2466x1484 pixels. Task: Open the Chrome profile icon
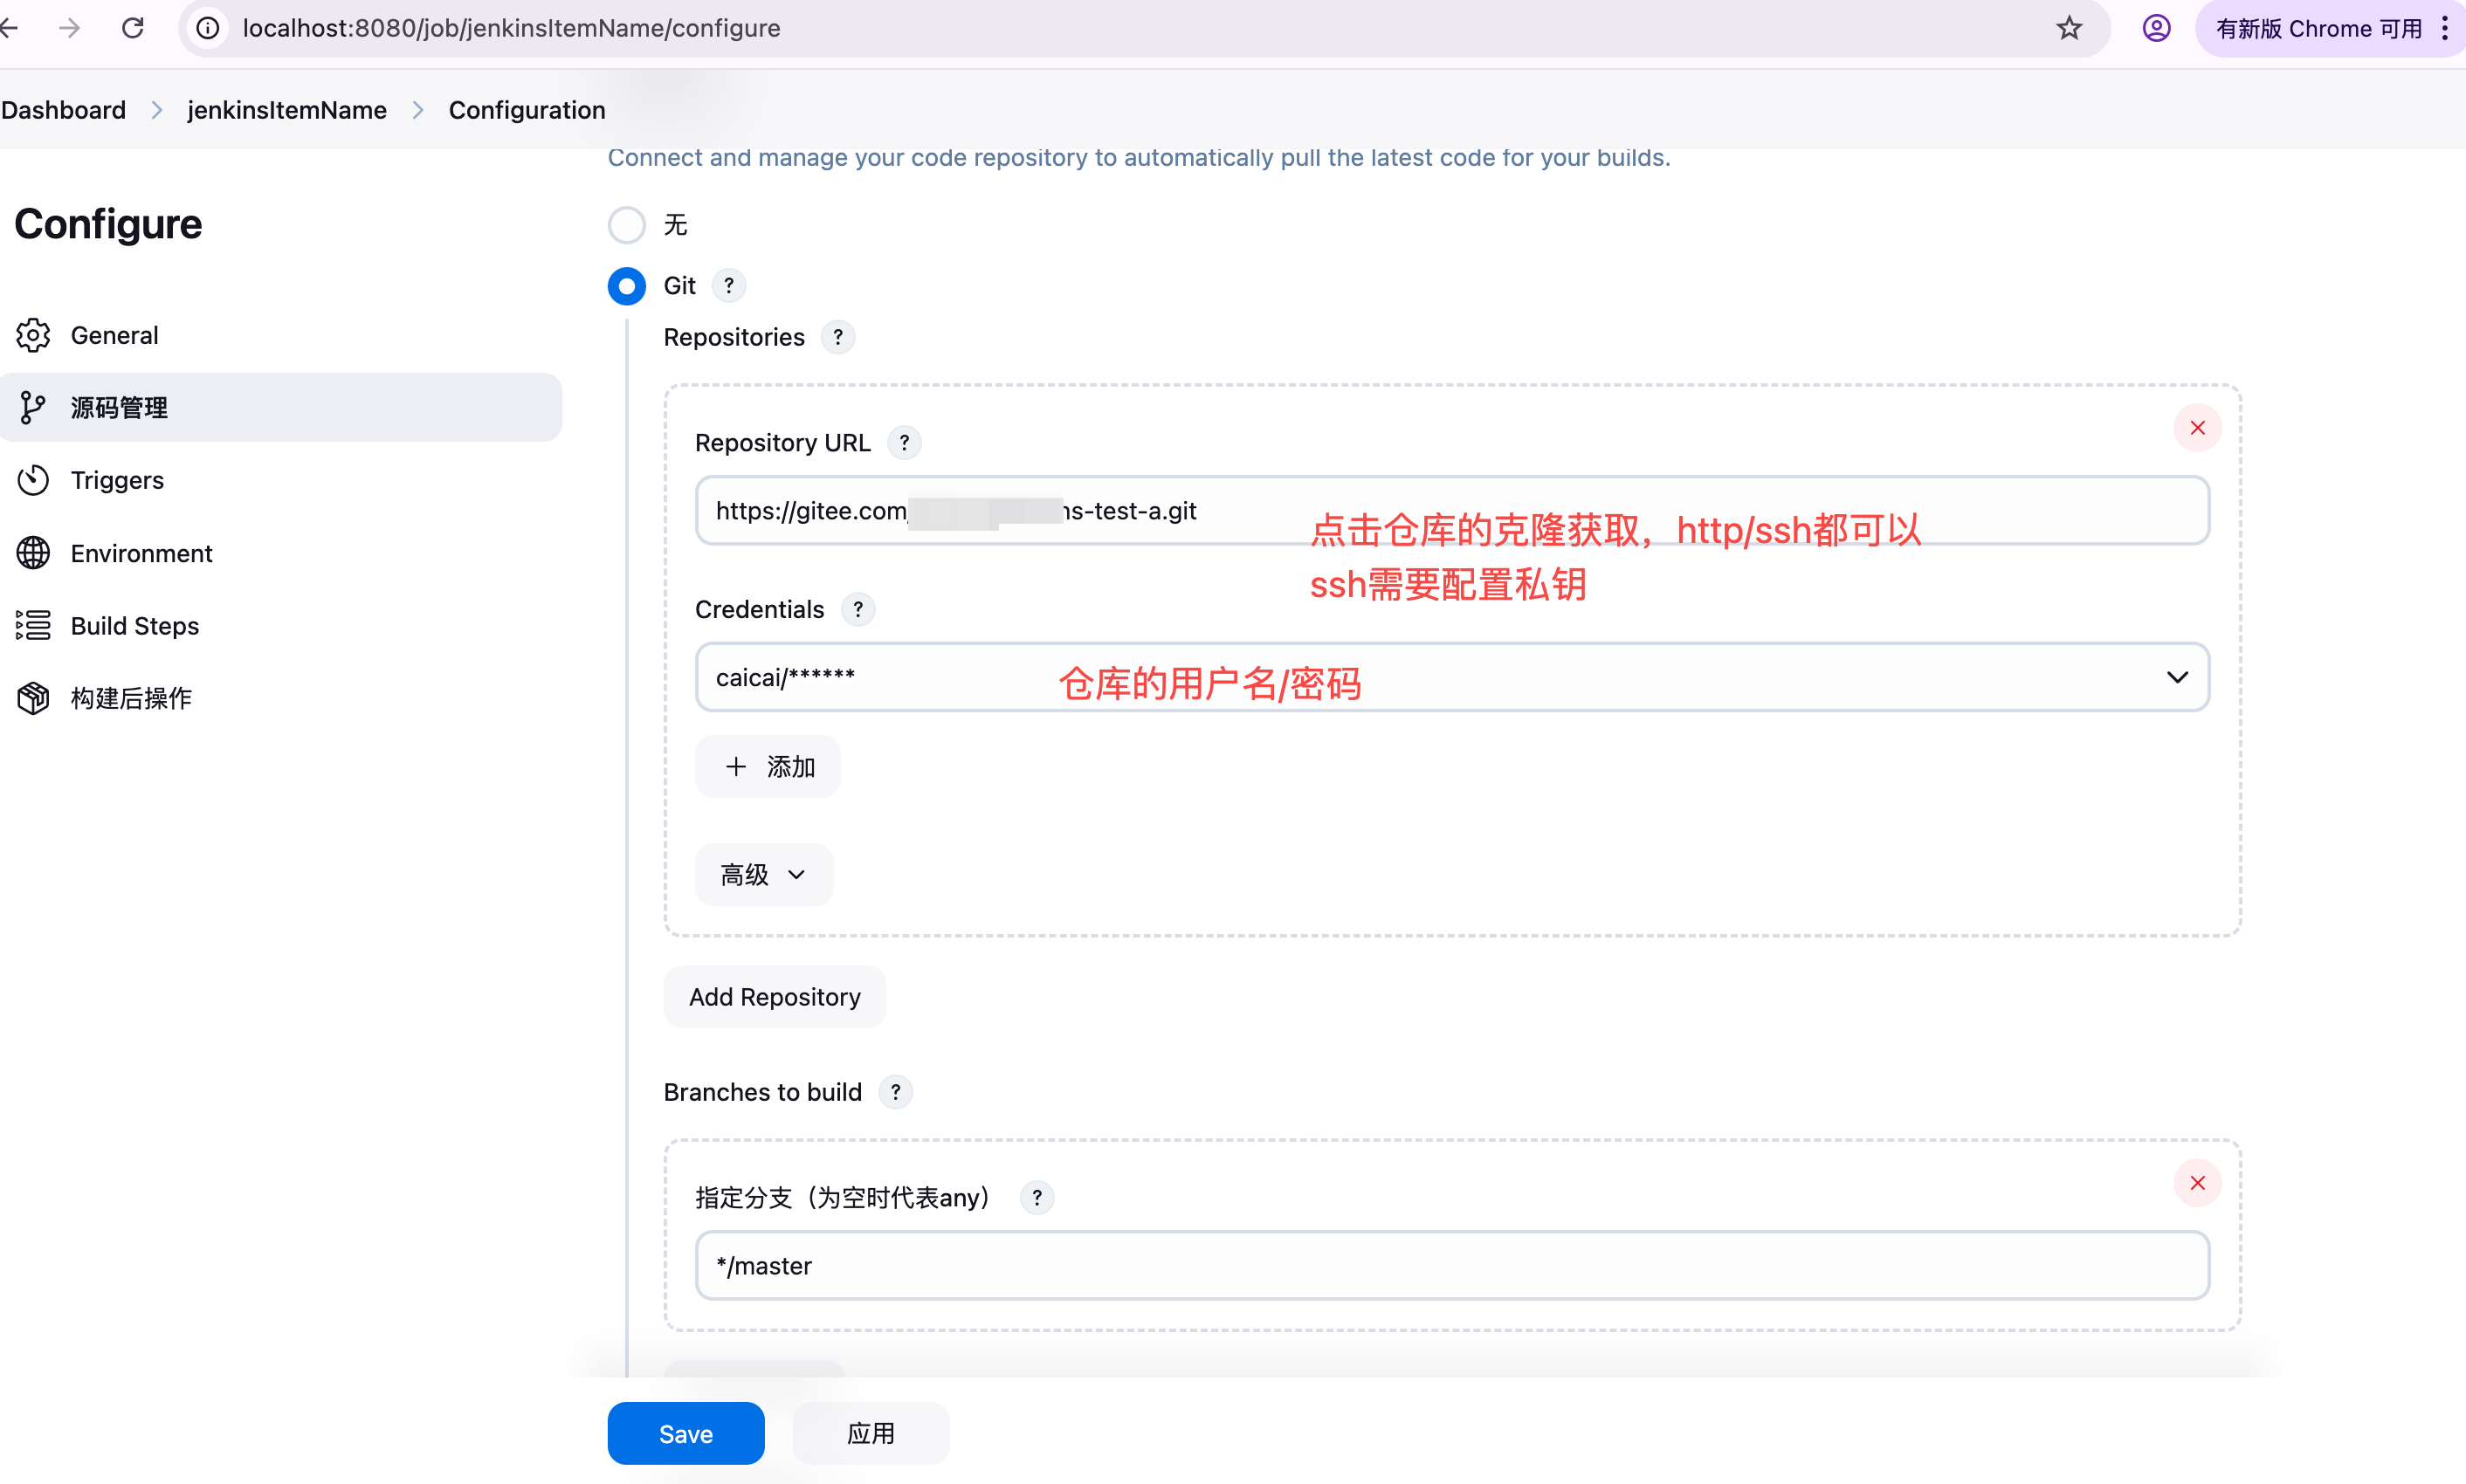[x=2156, y=28]
